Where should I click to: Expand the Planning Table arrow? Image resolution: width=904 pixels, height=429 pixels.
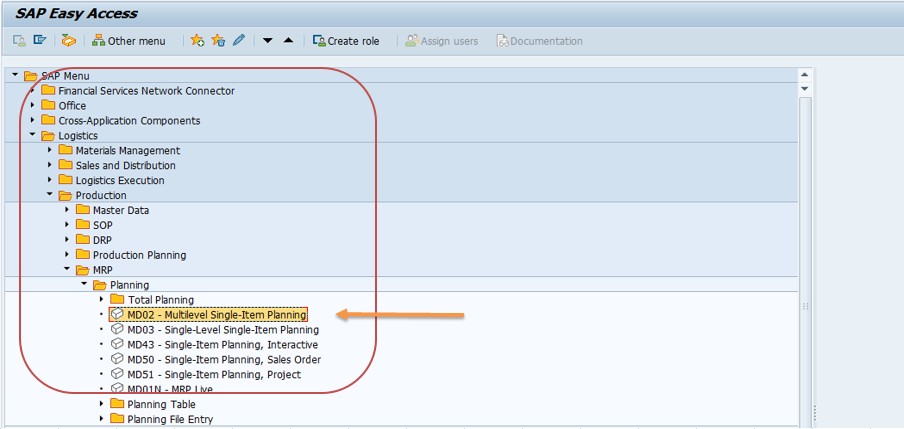[x=101, y=404]
